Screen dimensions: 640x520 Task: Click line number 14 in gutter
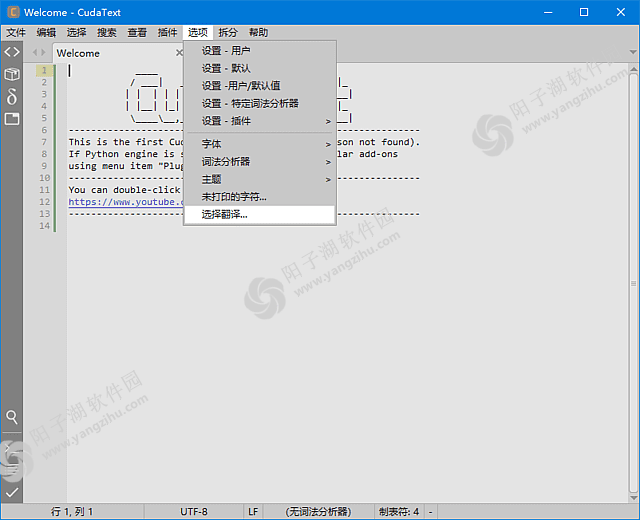point(44,226)
